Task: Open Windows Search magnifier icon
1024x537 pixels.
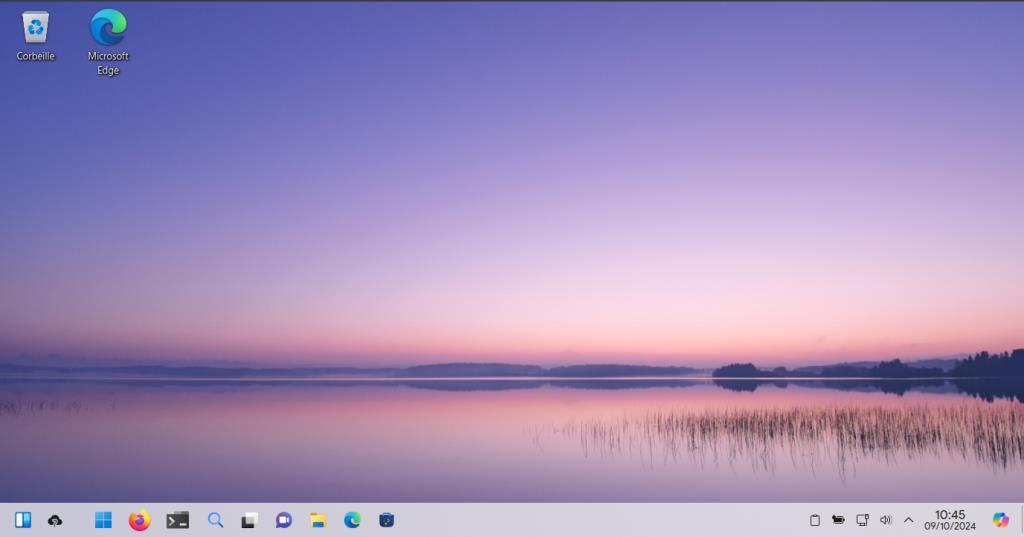Action: click(215, 520)
